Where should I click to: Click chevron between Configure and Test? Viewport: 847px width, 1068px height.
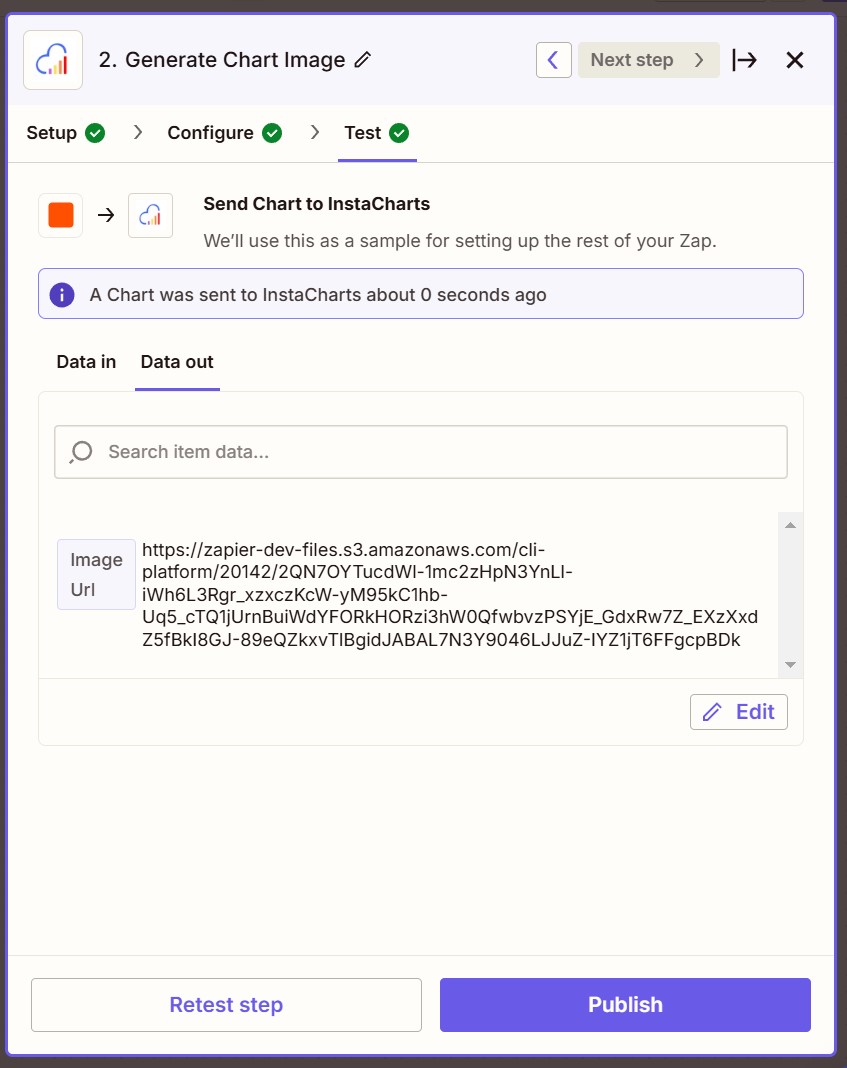[315, 132]
